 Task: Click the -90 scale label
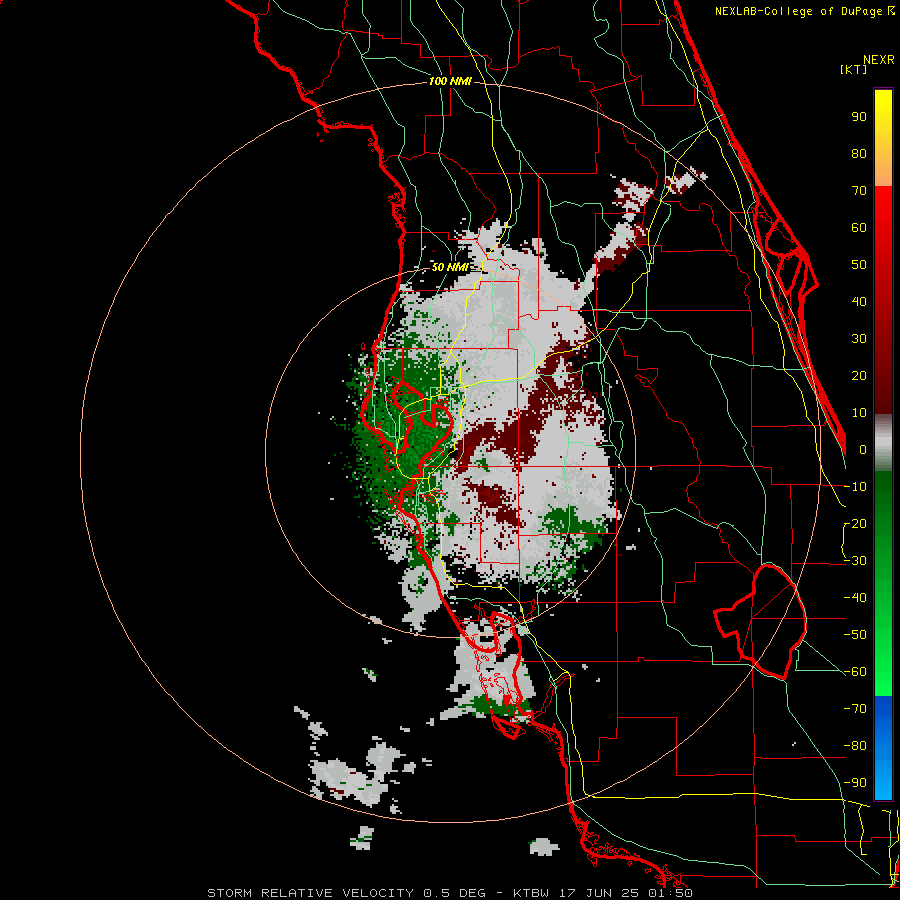pos(855,783)
